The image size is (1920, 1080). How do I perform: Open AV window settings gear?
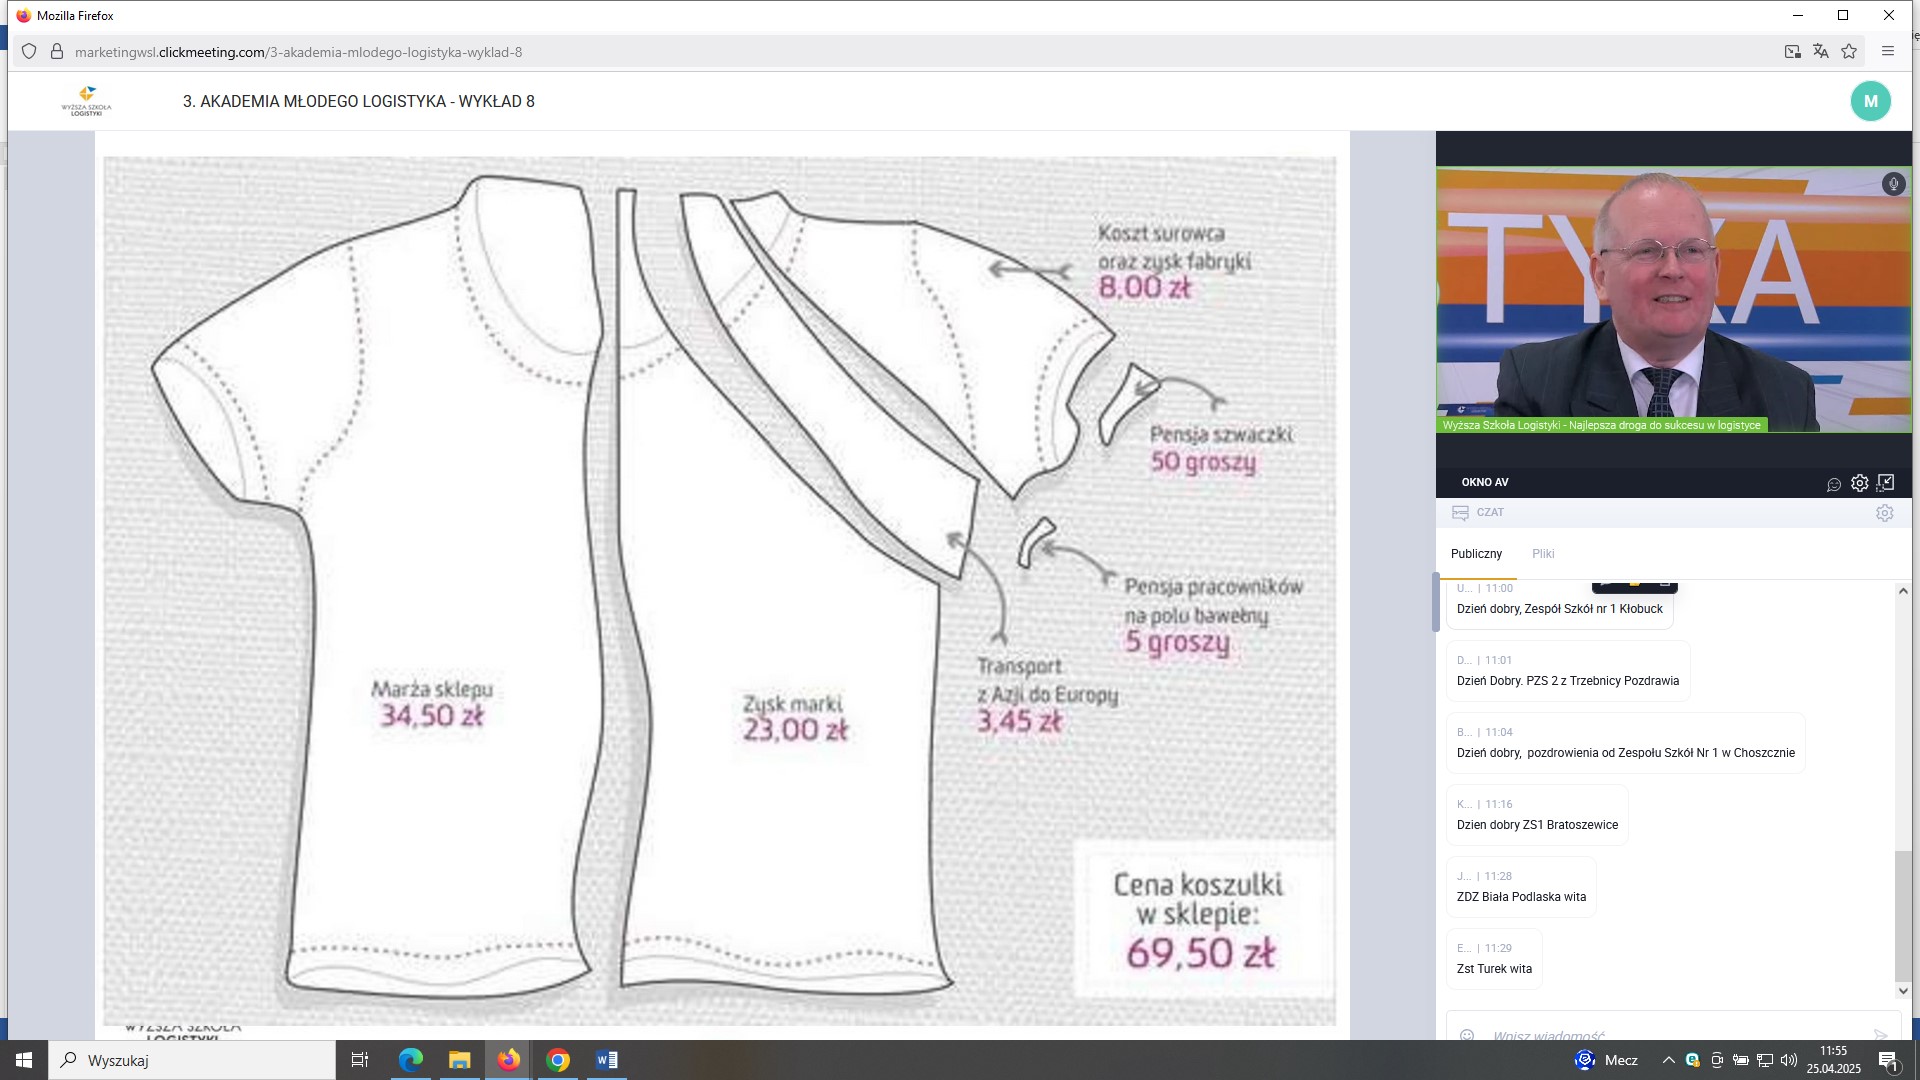coord(1859,483)
